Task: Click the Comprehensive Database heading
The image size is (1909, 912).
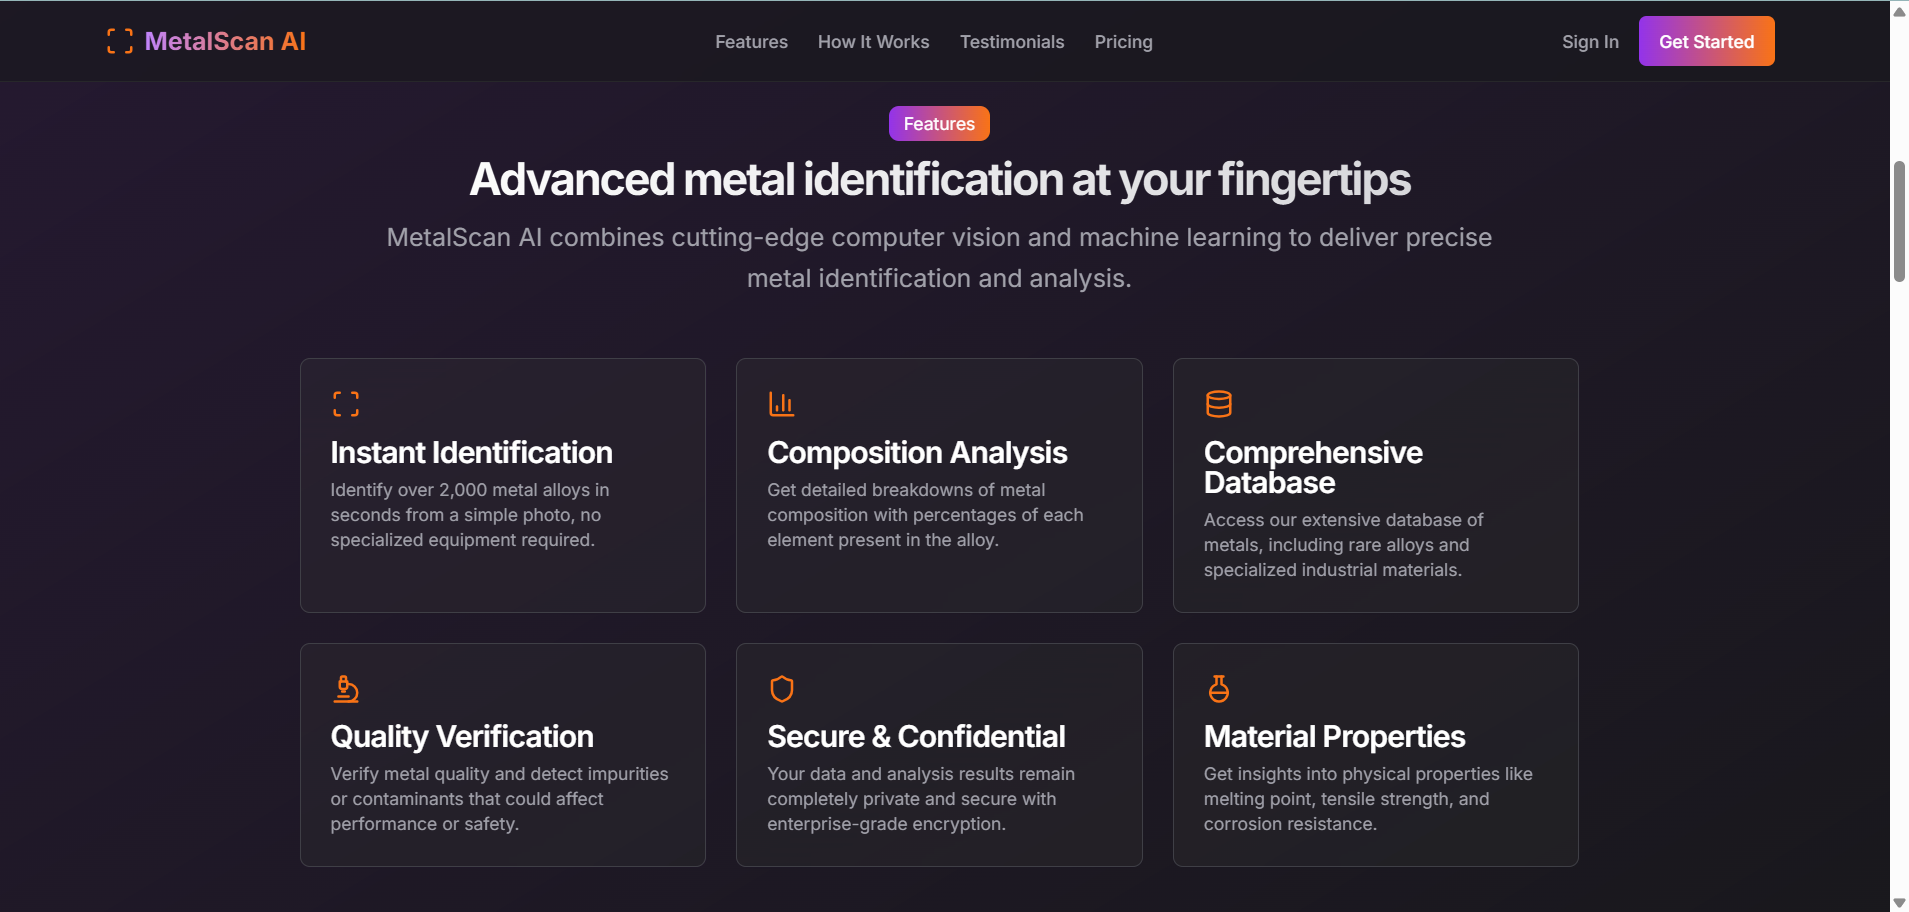Action: click(1313, 468)
